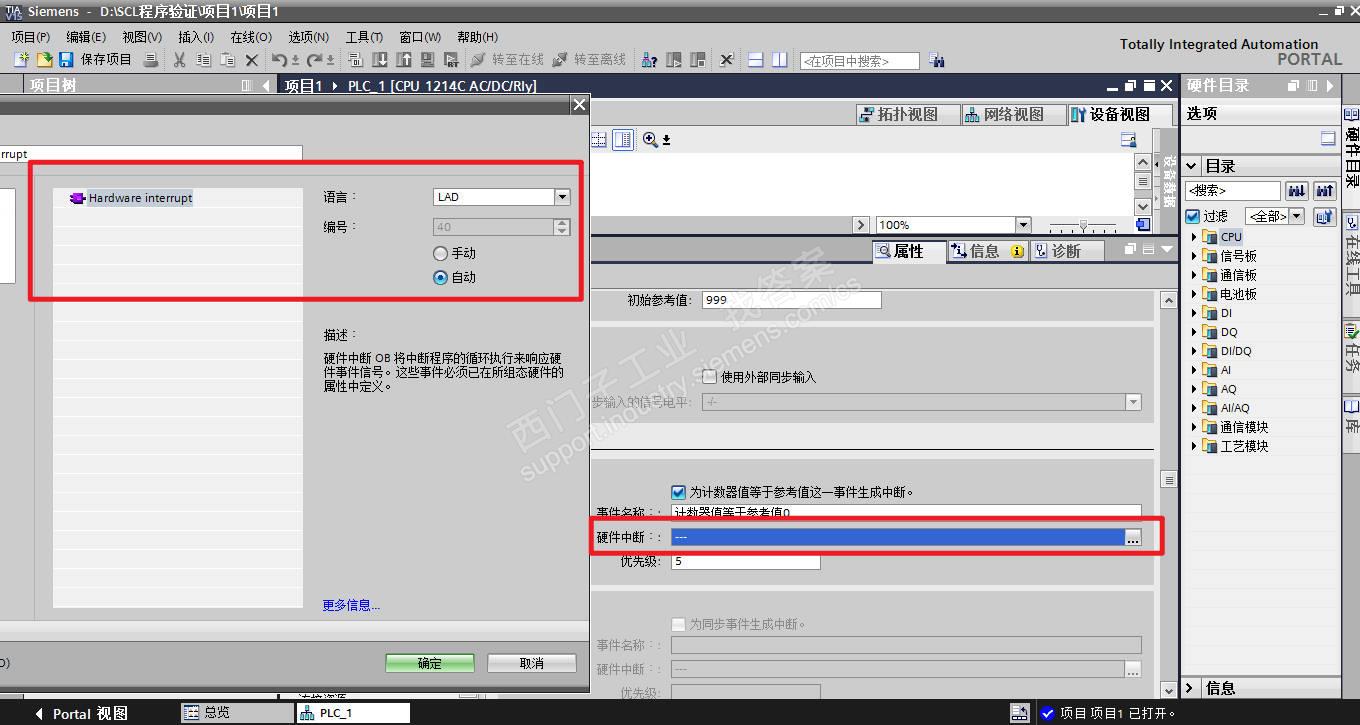
Task: Click the split editor horizontally icon
Action: pyautogui.click(x=756, y=60)
